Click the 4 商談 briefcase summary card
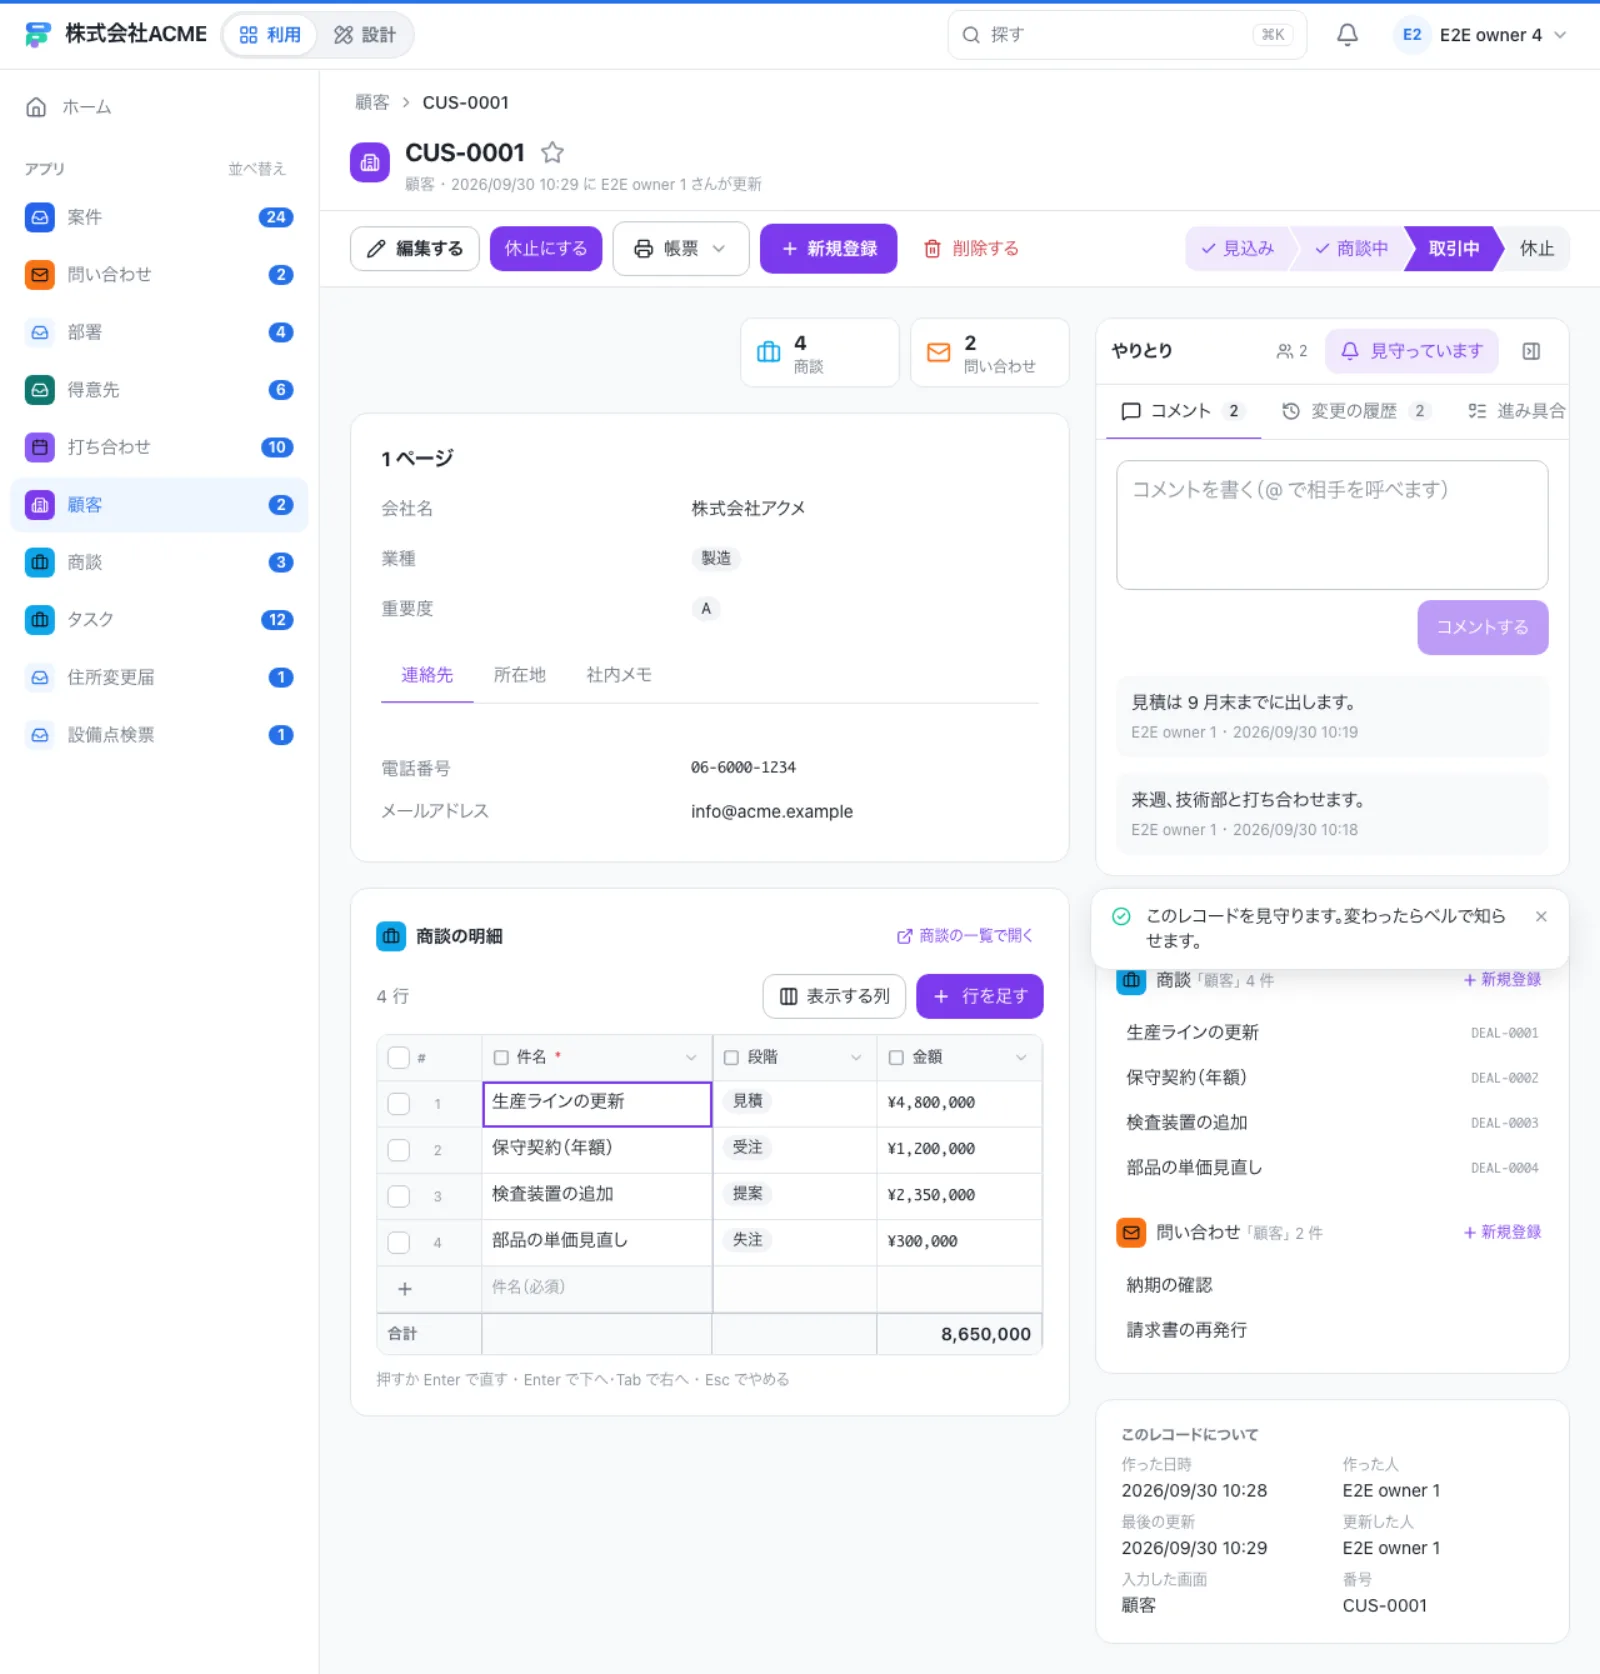This screenshot has width=1600, height=1674. pos(820,353)
